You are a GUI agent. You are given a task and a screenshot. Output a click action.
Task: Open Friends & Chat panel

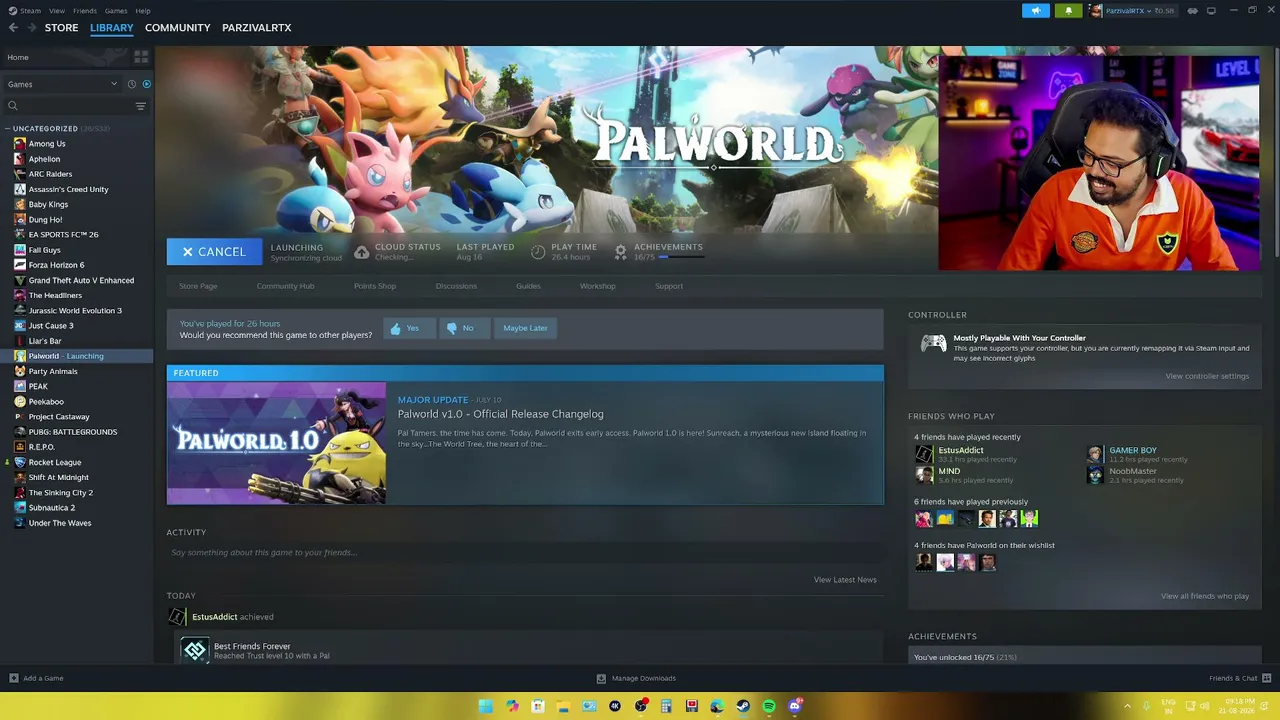tap(1238, 678)
